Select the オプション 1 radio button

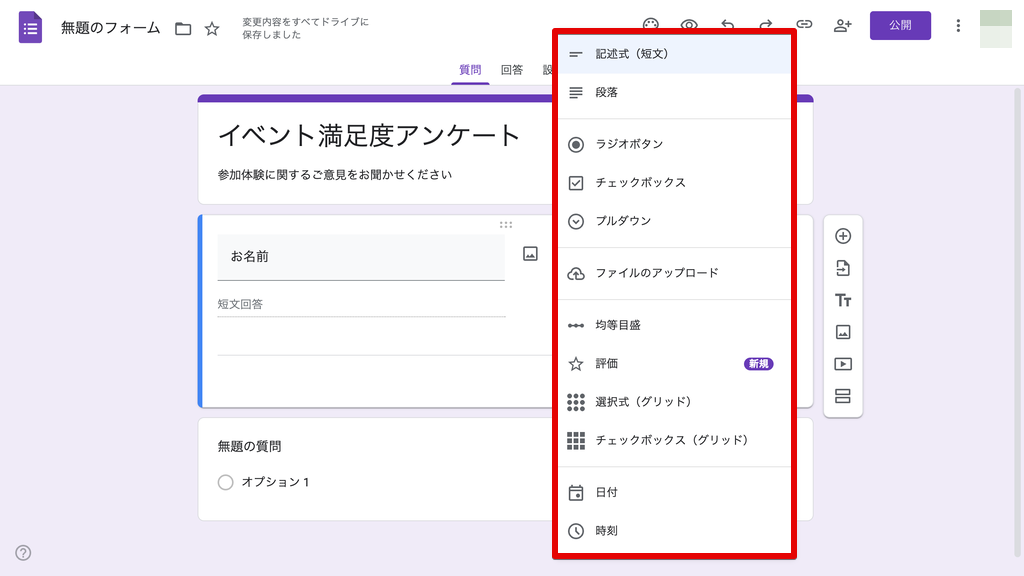coord(226,482)
